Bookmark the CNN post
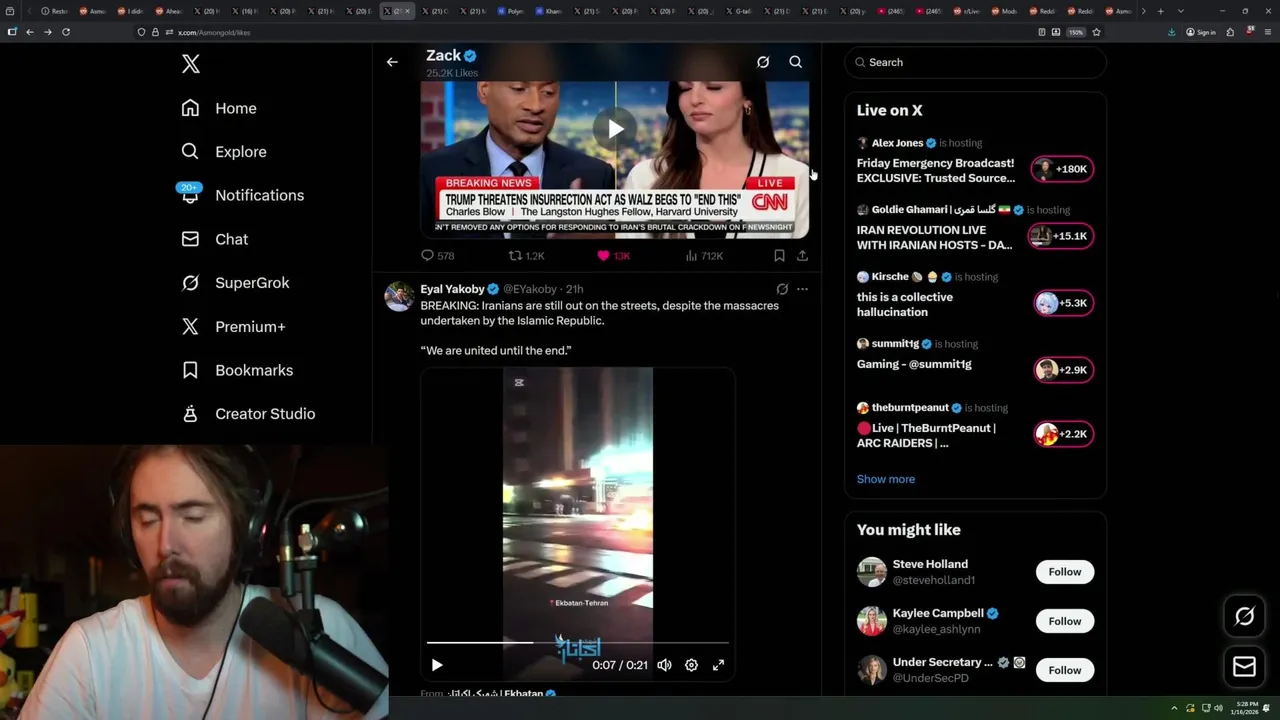This screenshot has width=1280, height=720. tap(779, 256)
